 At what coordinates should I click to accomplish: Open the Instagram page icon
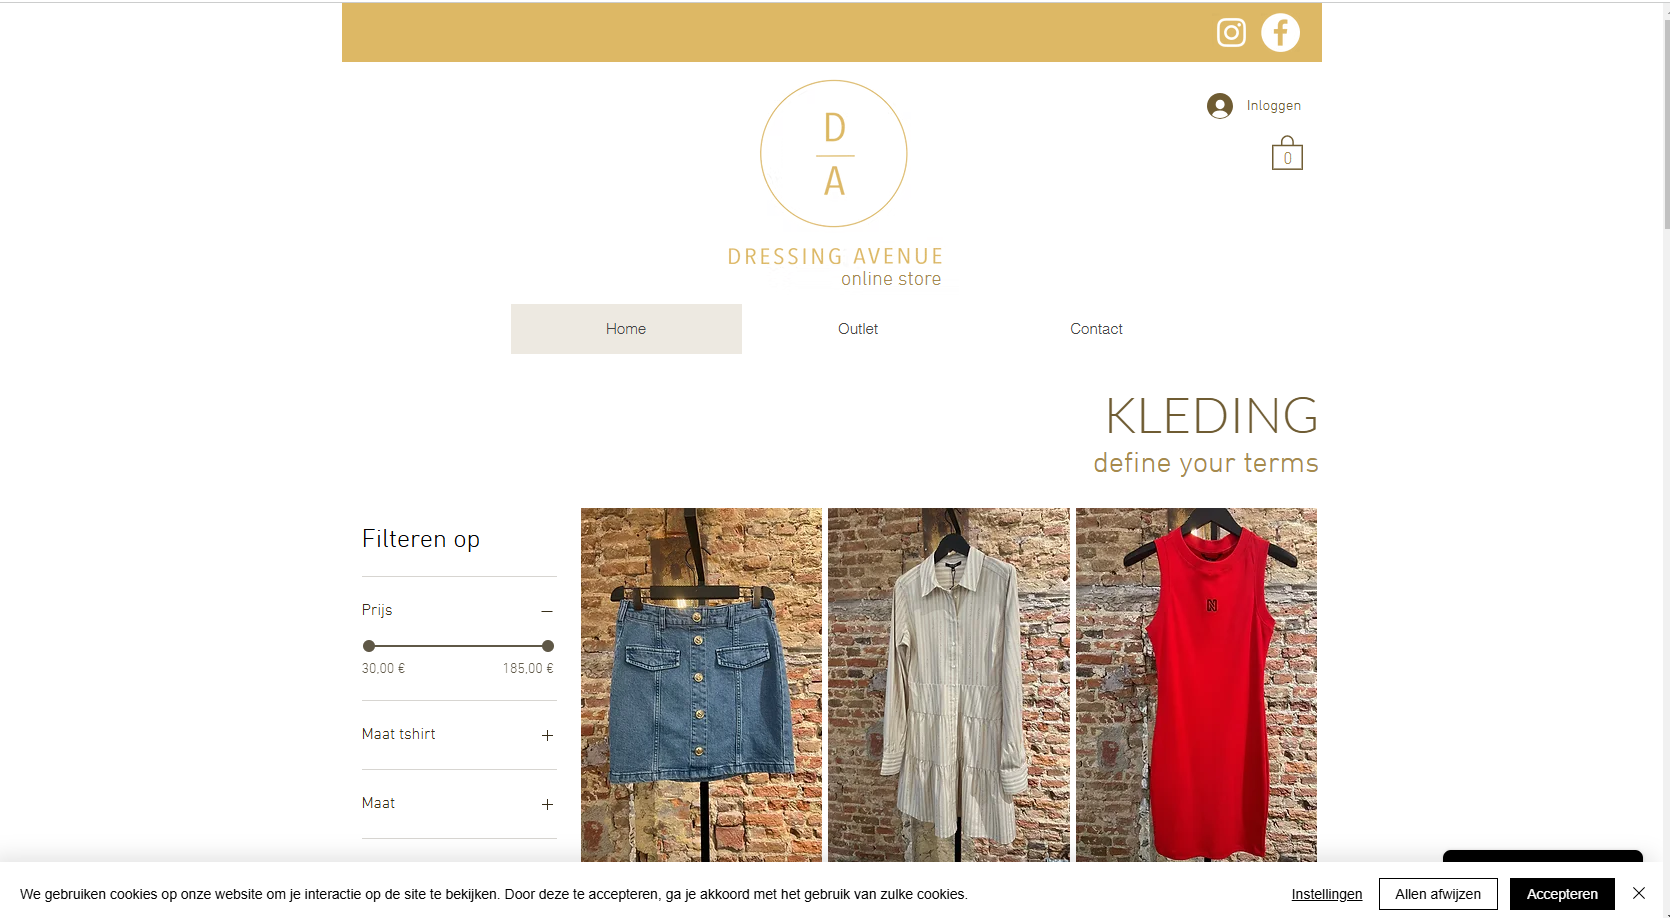pyautogui.click(x=1231, y=33)
